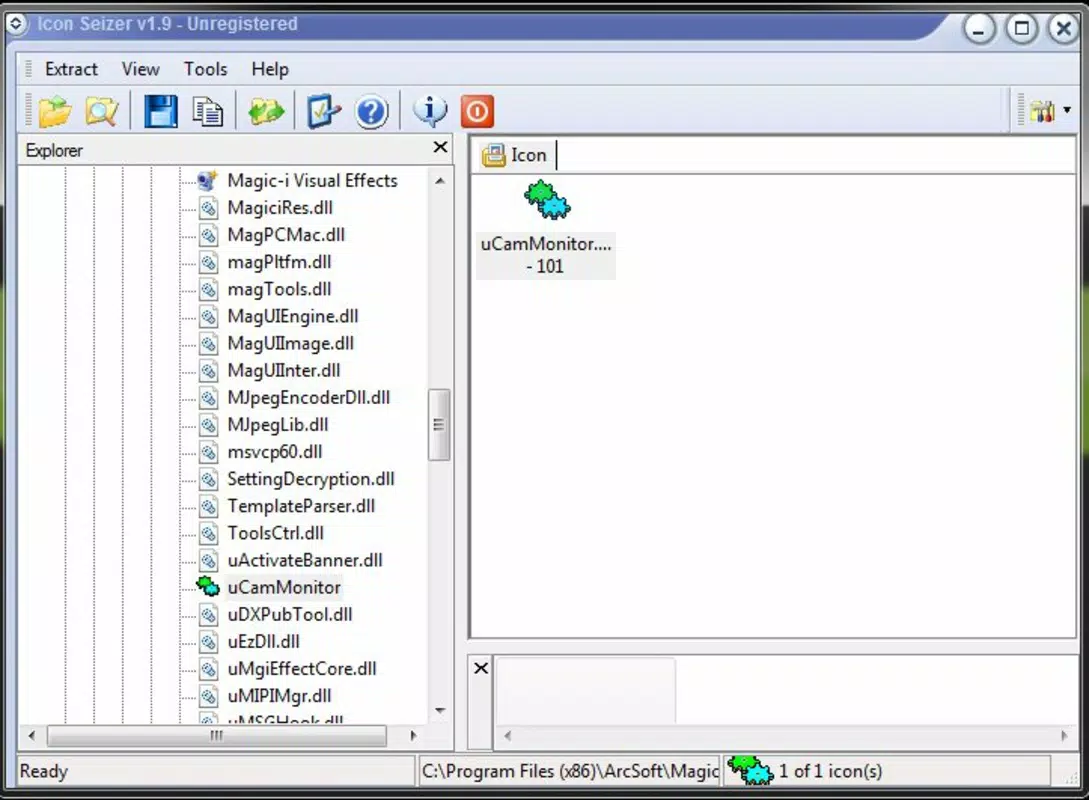Select MJpegEncoderDll.dll in the tree
The width and height of the screenshot is (1089, 800).
(x=308, y=397)
